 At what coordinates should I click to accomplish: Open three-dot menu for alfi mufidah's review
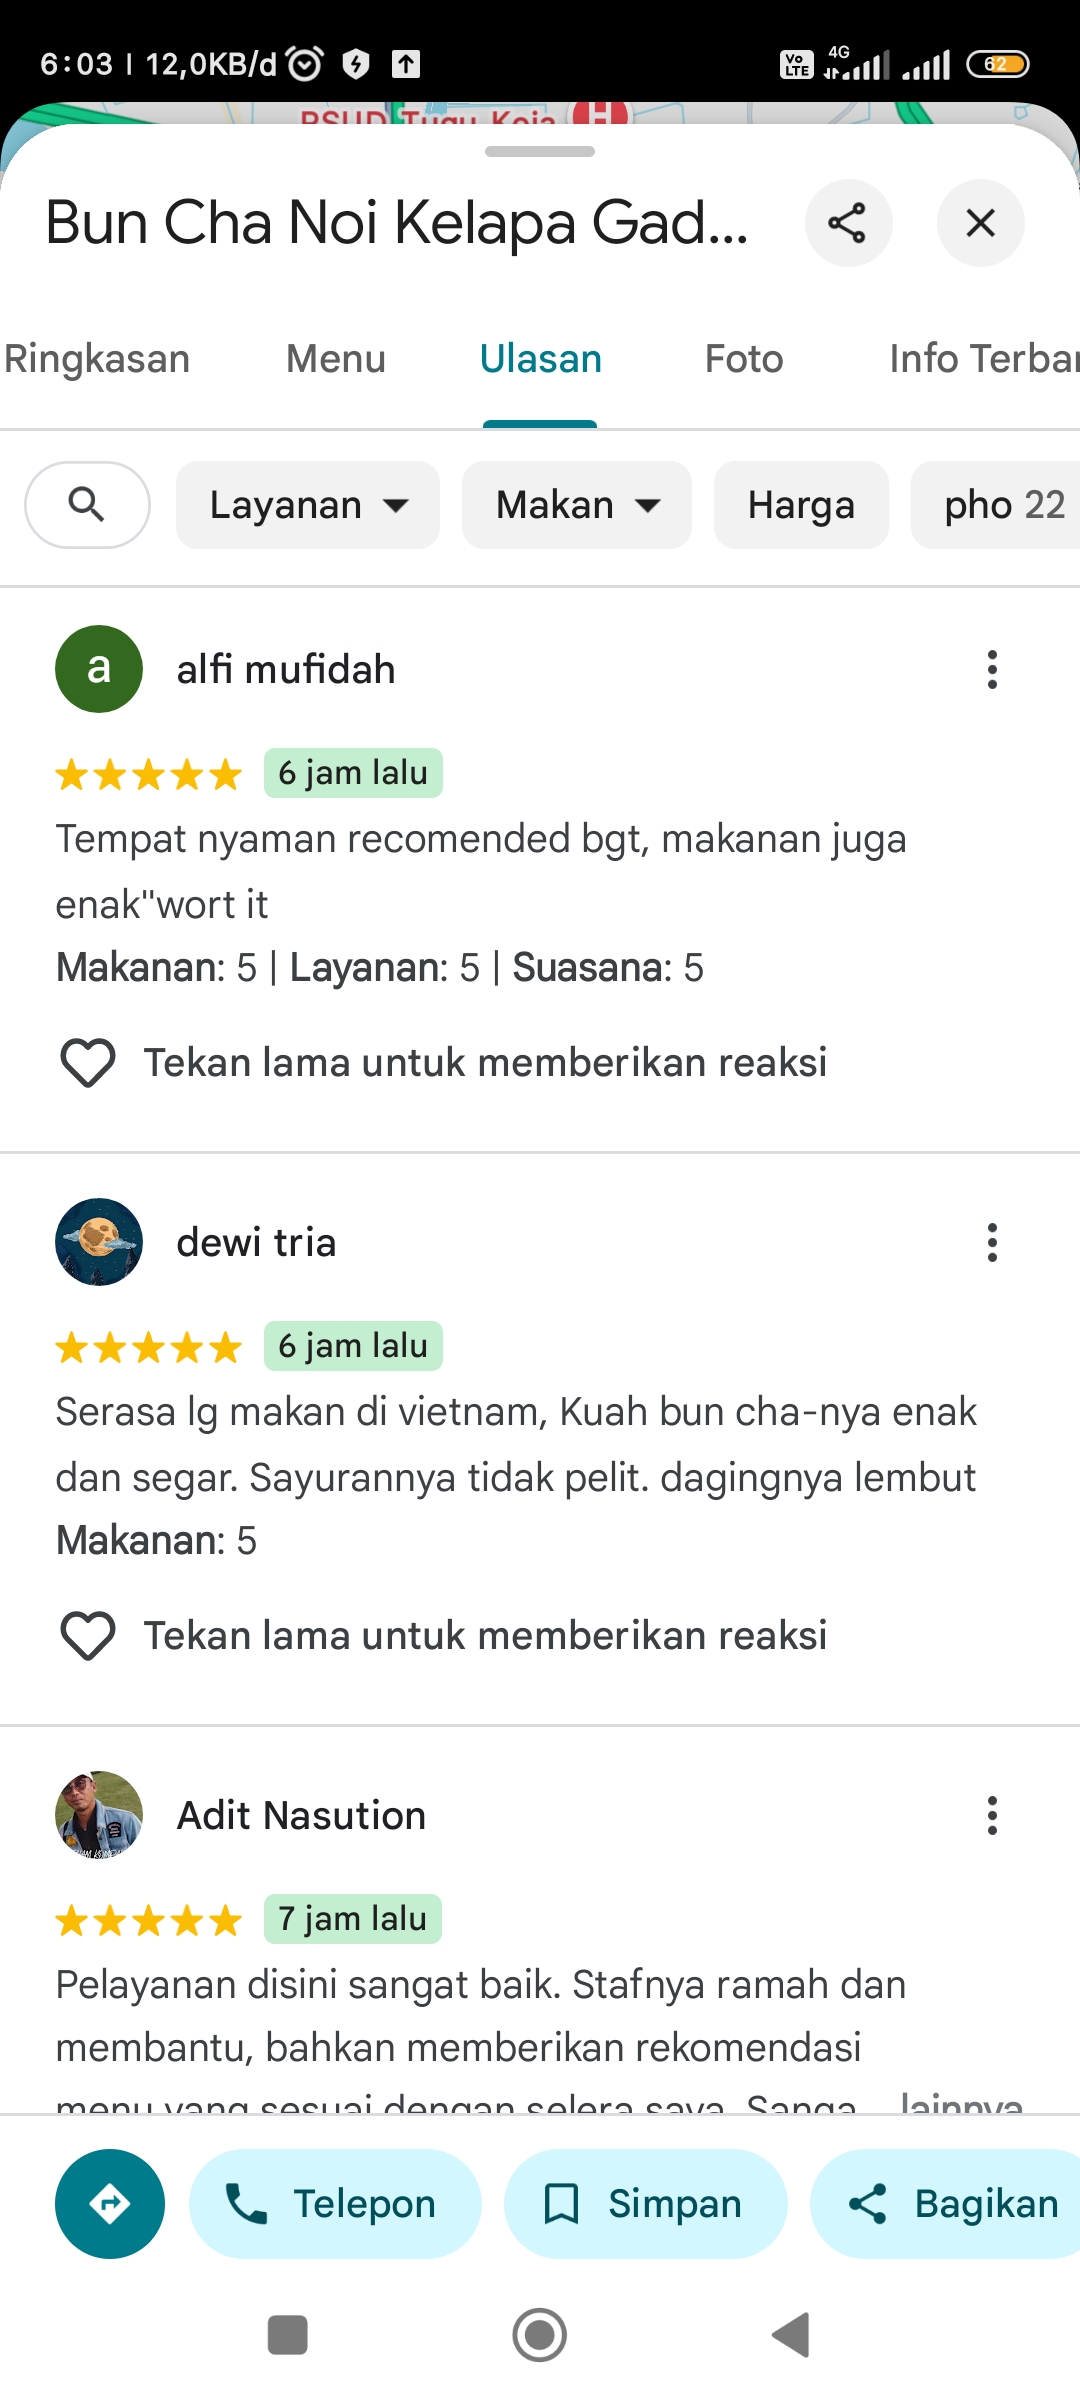[992, 669]
